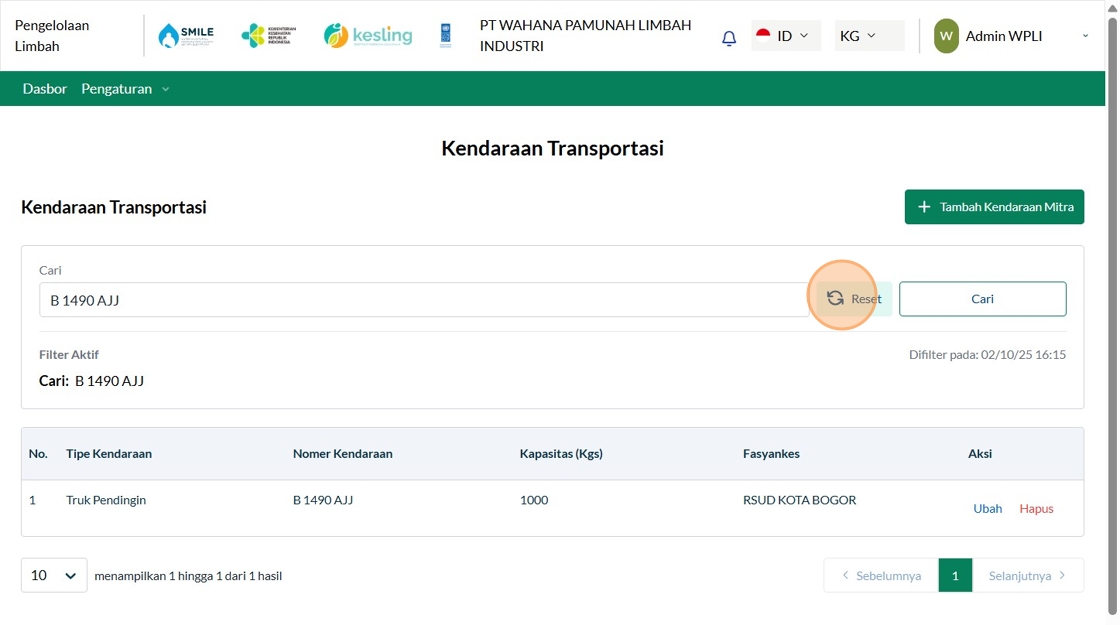1120x625 pixels.
Task: Click the Truk Pendingin cell
Action: coord(106,500)
